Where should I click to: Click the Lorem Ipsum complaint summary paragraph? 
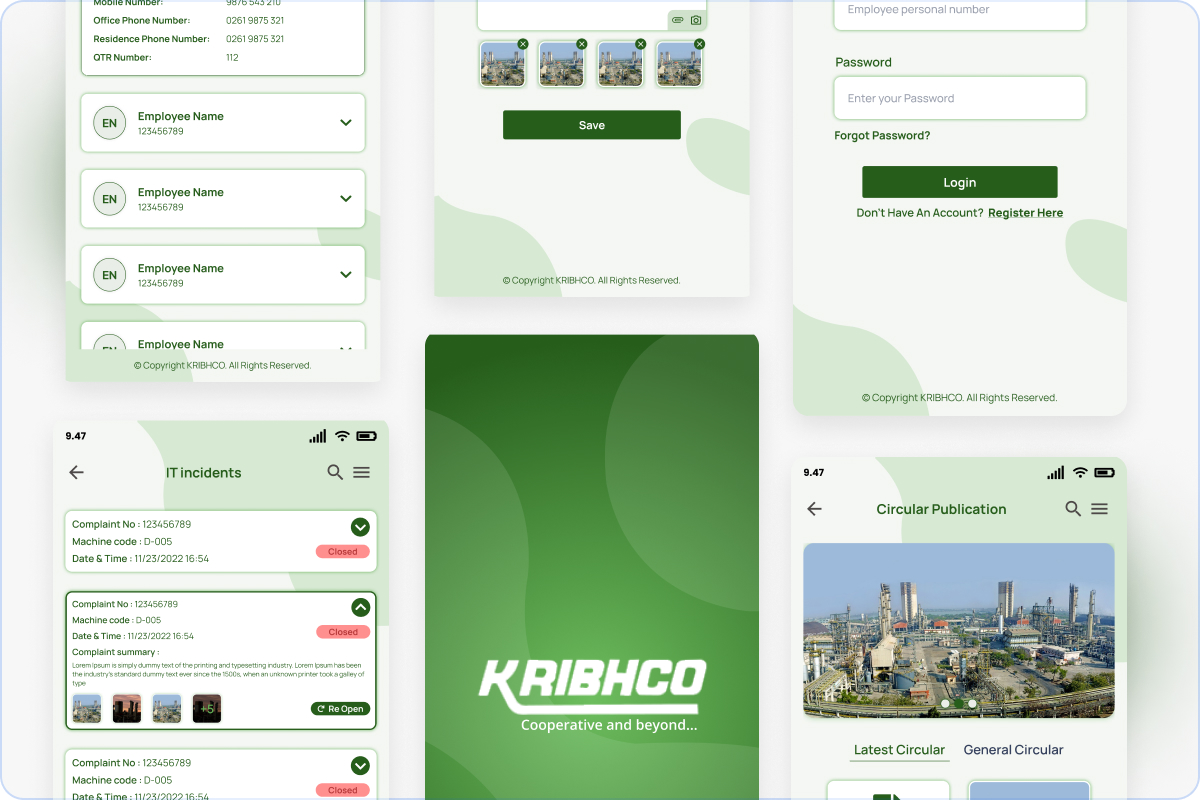pyautogui.click(x=219, y=674)
